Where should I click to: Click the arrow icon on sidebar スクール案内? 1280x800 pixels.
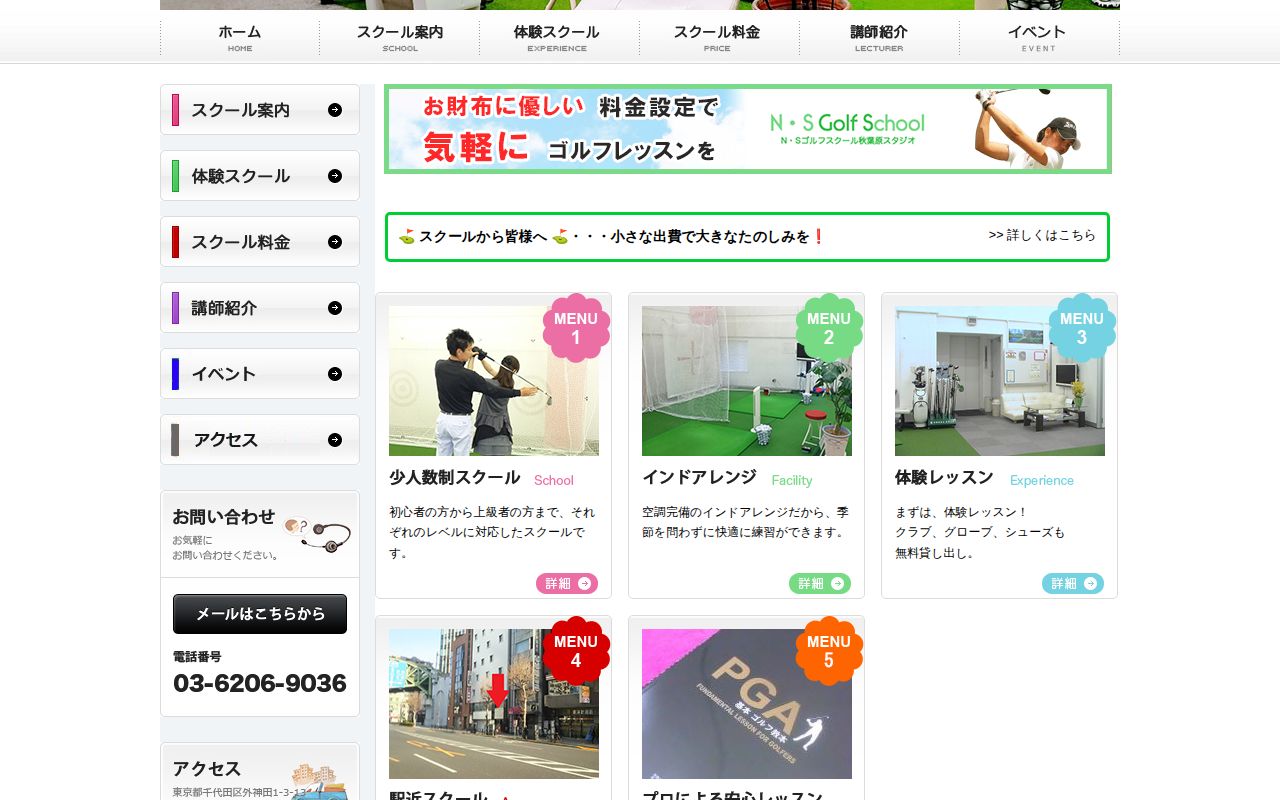click(x=335, y=110)
